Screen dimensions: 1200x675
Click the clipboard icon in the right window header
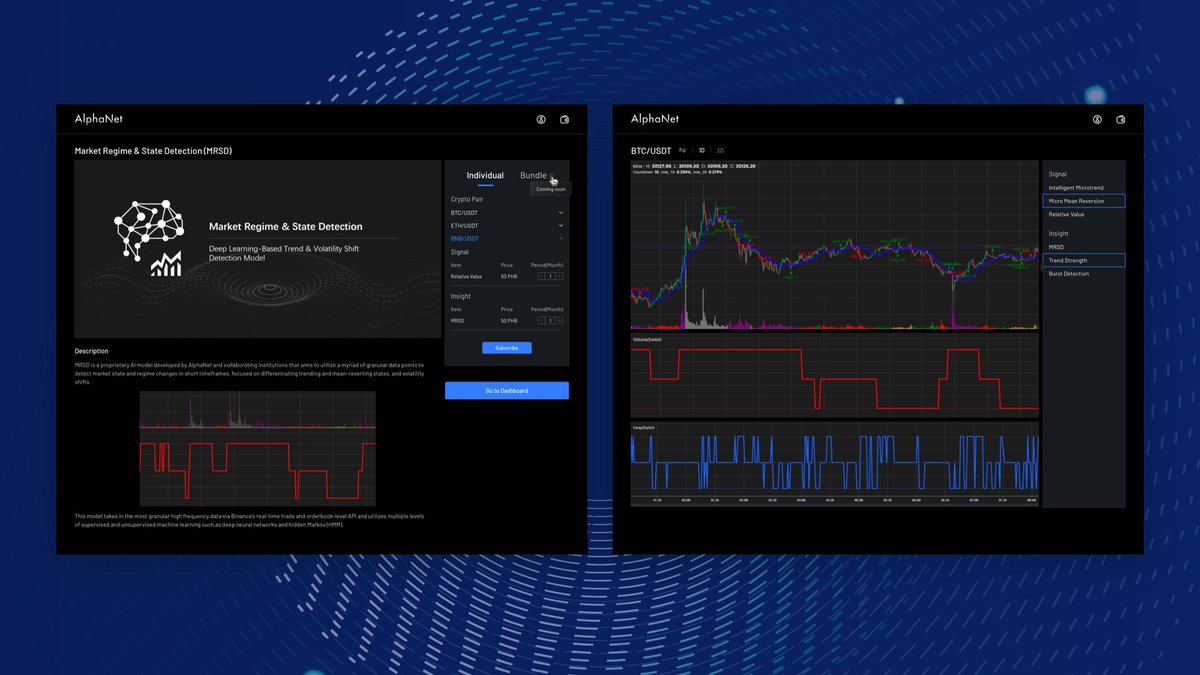(1121, 118)
